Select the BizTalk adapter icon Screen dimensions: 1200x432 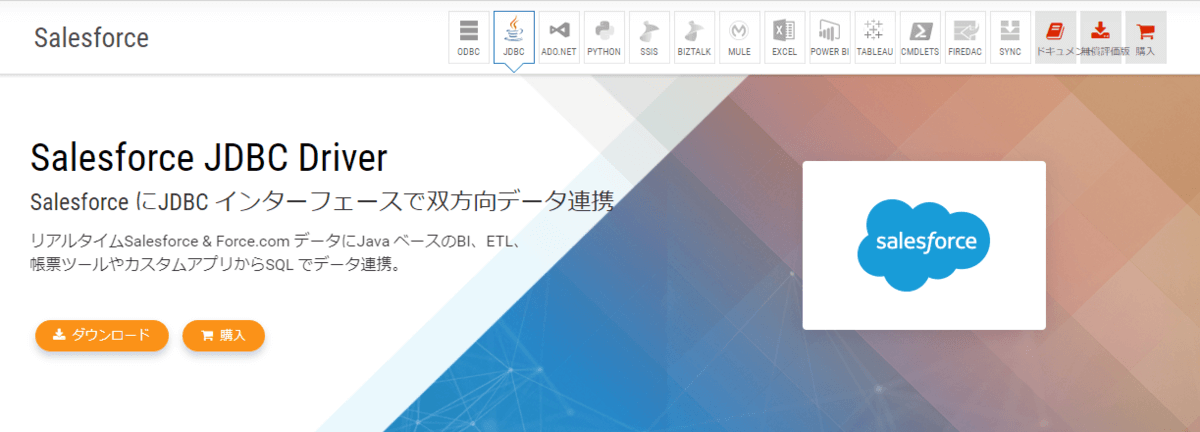pyautogui.click(x=695, y=37)
